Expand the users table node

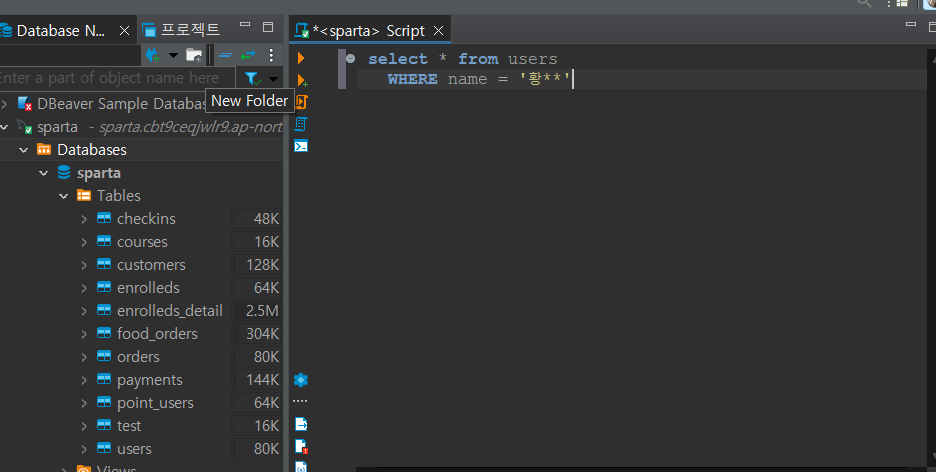[x=84, y=449]
